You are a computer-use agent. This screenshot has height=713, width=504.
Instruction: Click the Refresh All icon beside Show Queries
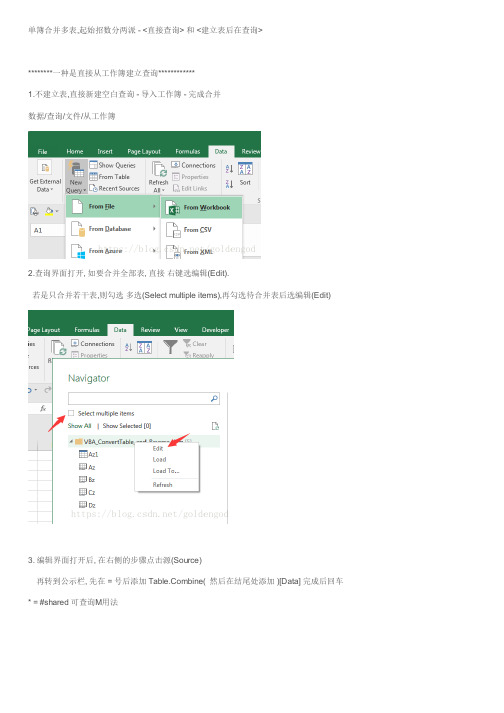coord(159,169)
